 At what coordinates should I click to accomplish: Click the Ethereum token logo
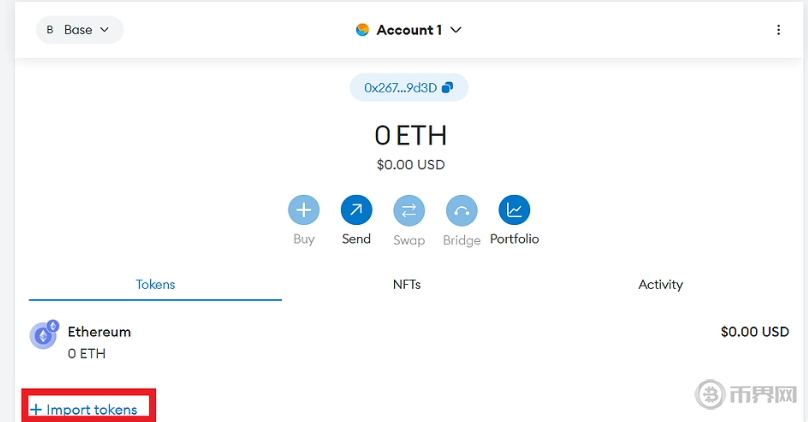44,335
